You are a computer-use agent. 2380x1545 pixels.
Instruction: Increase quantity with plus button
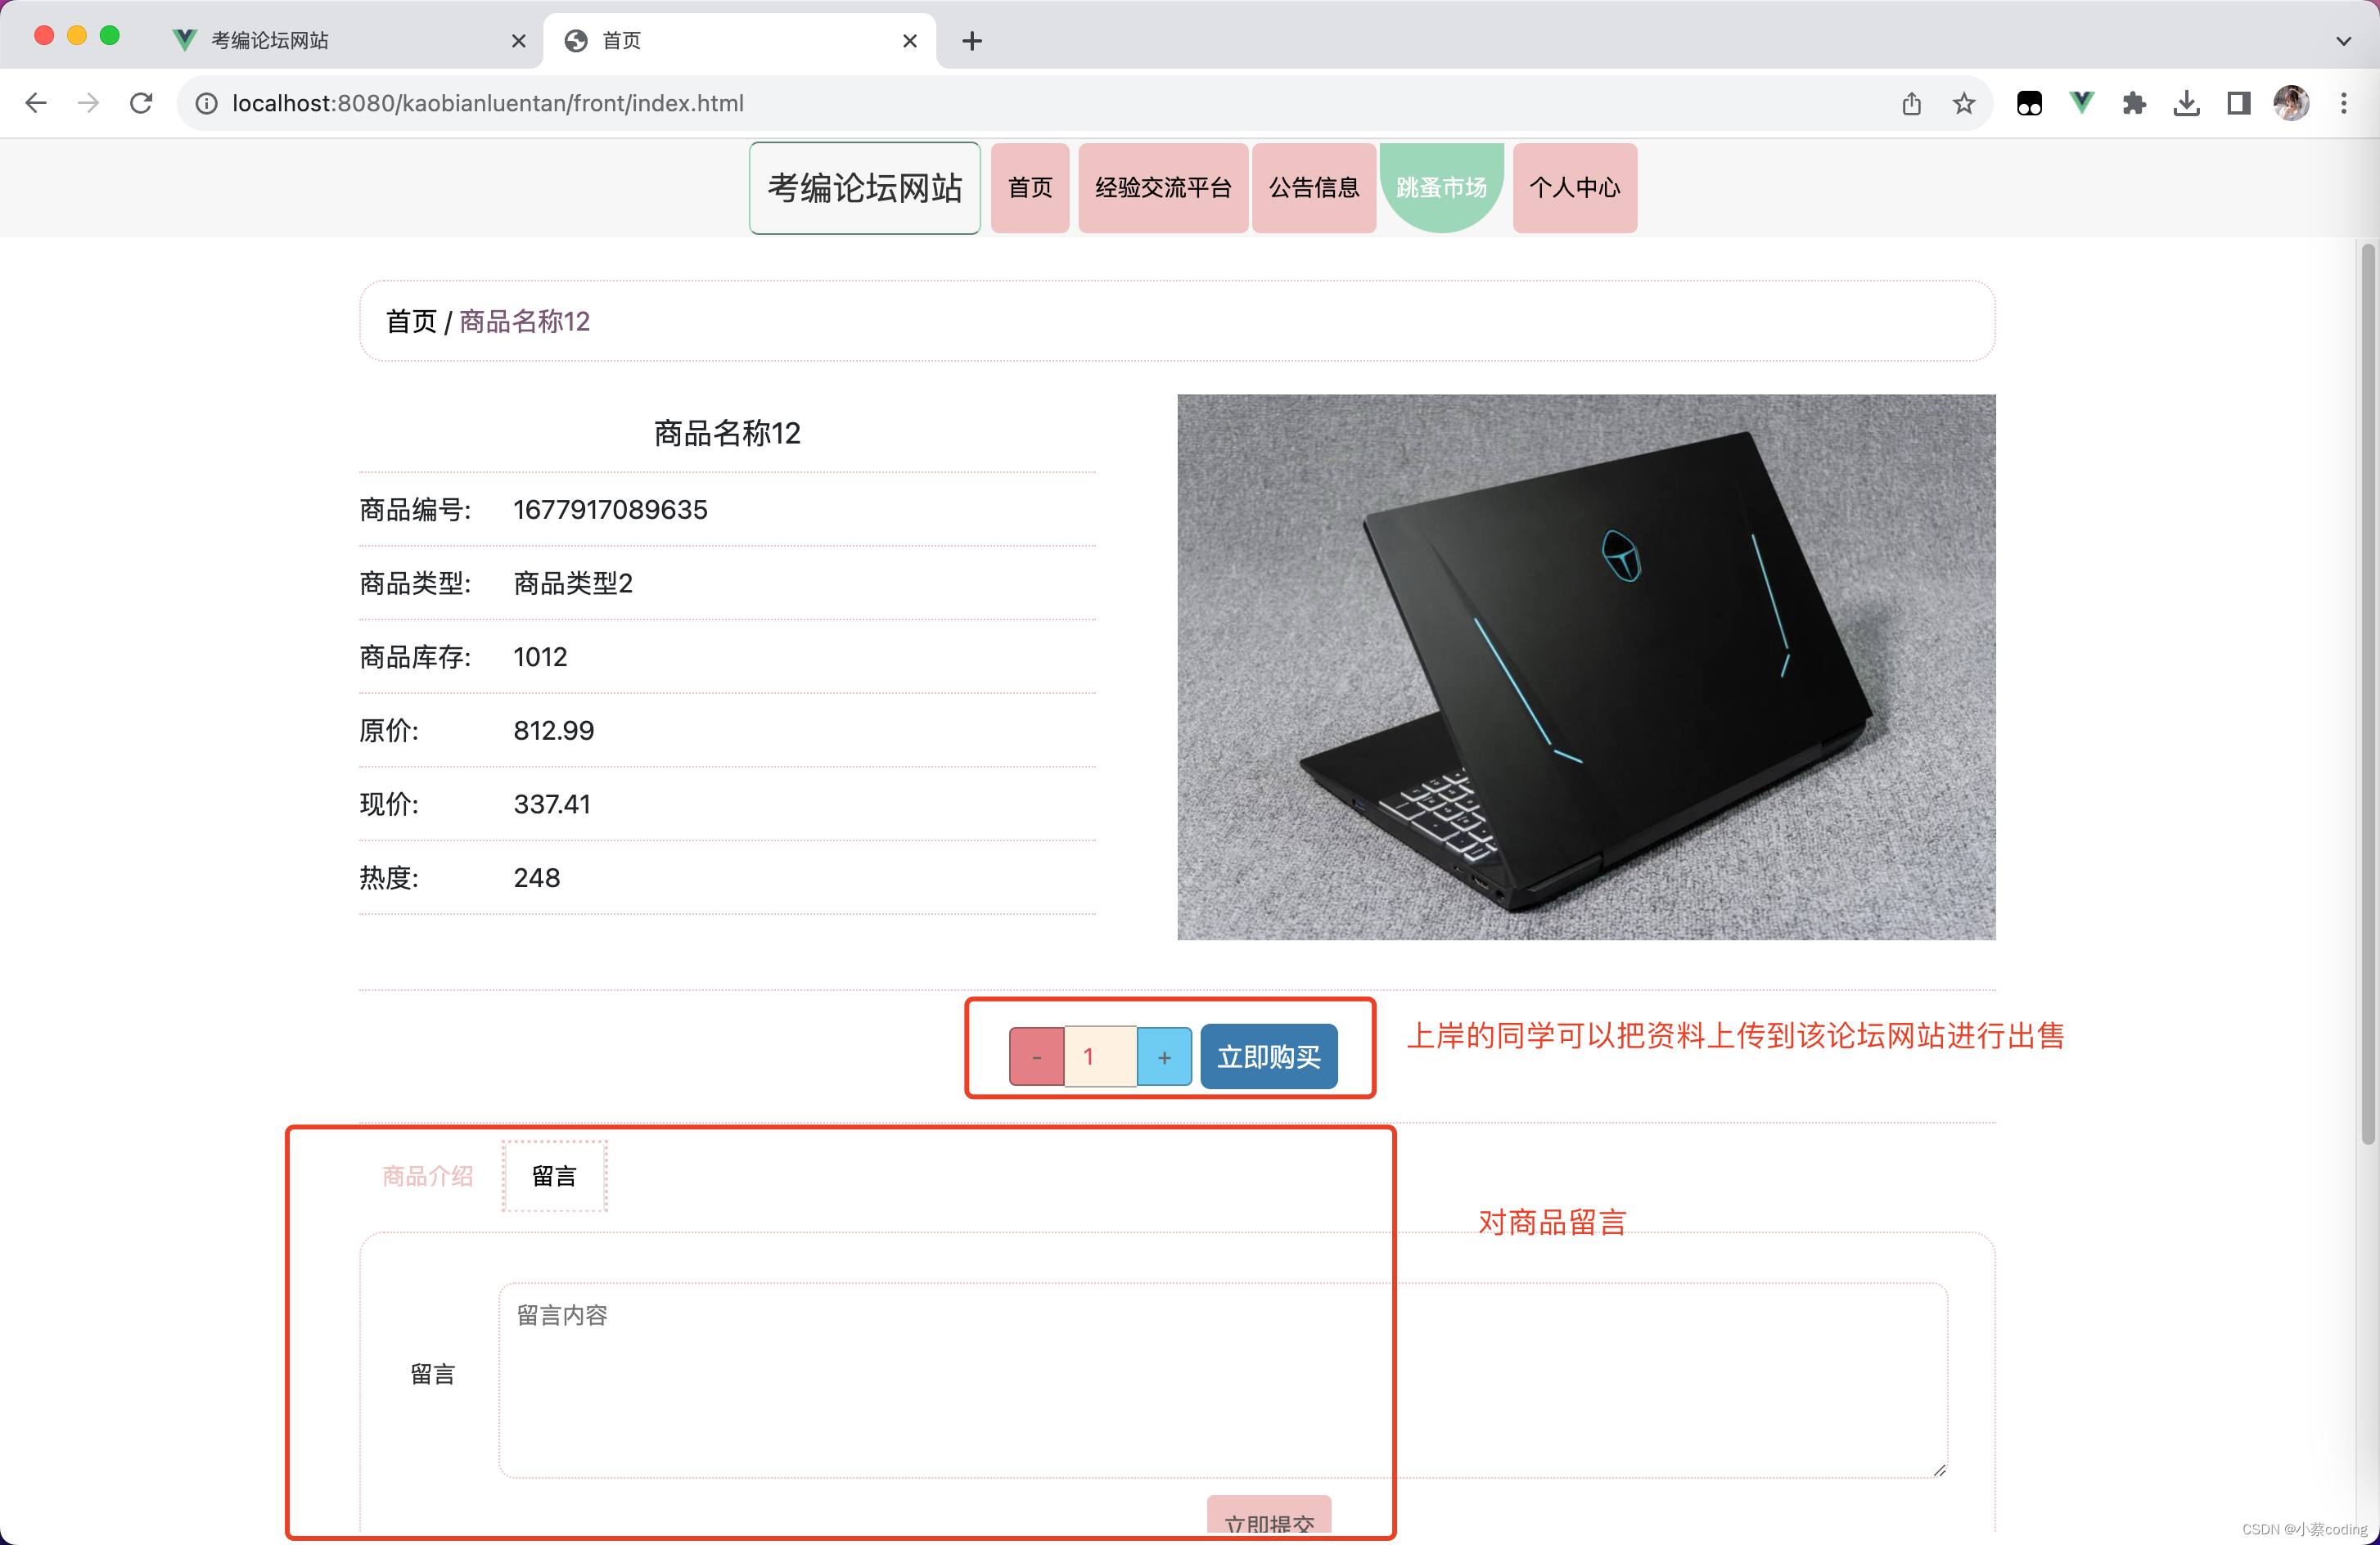click(1164, 1056)
